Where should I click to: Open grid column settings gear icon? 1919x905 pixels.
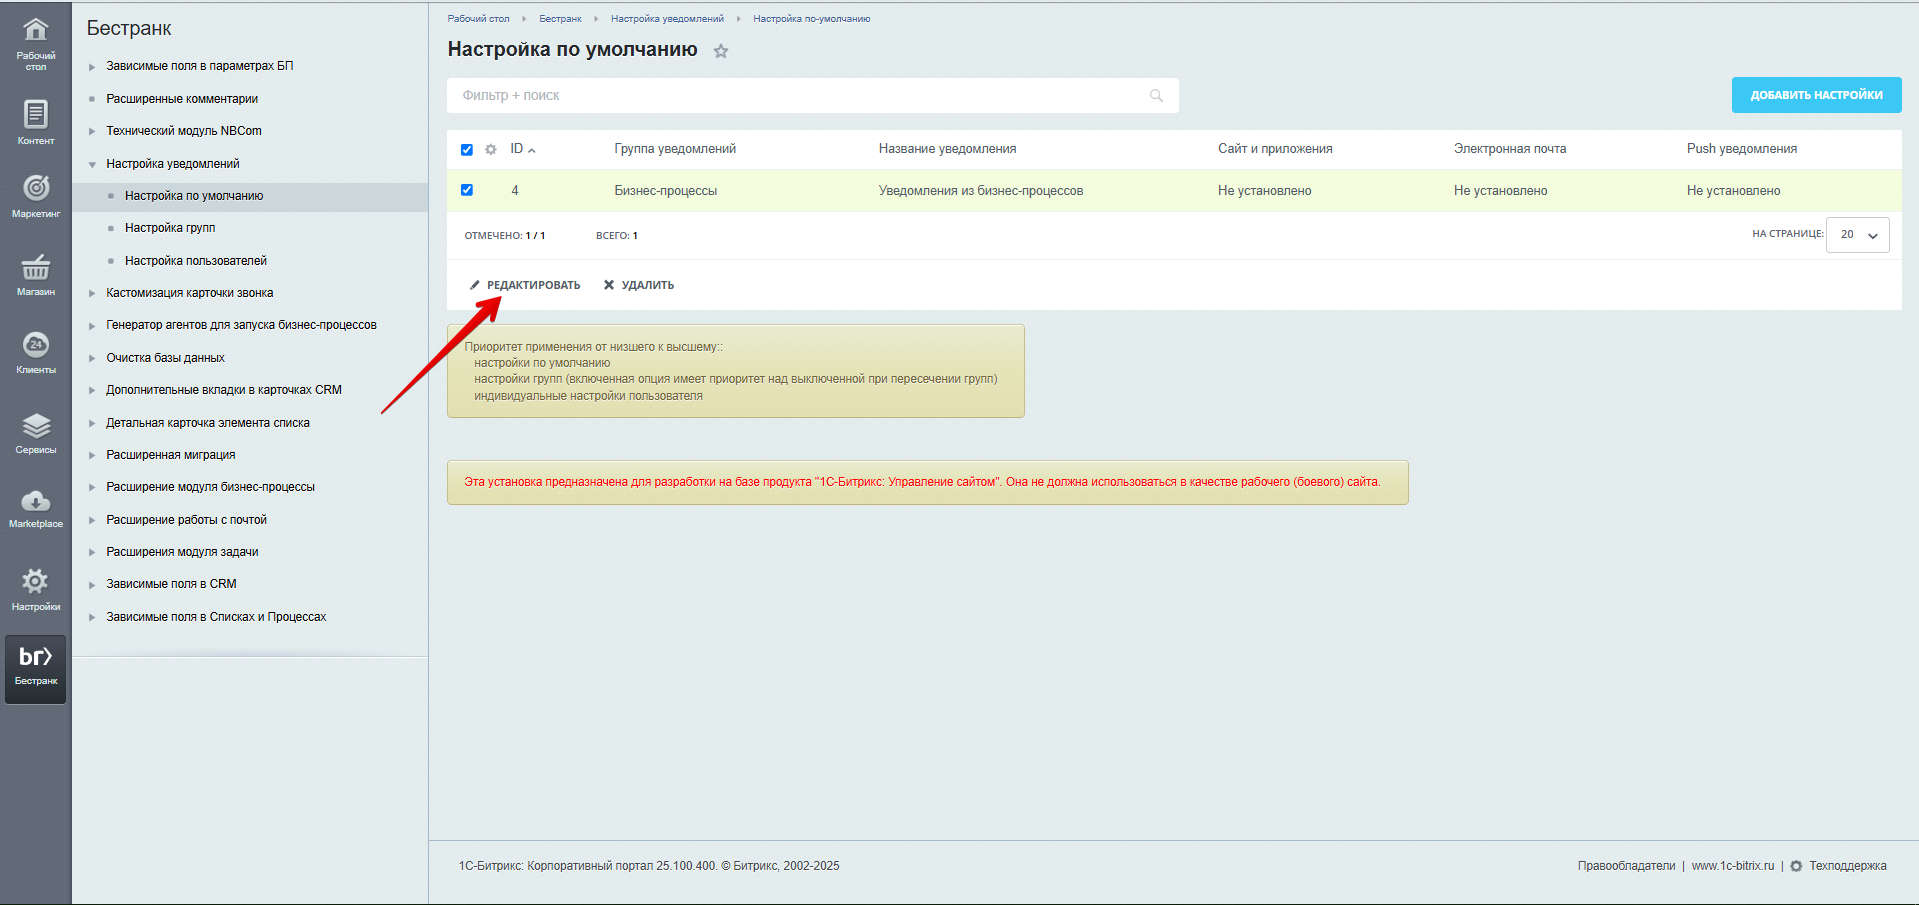(x=491, y=149)
